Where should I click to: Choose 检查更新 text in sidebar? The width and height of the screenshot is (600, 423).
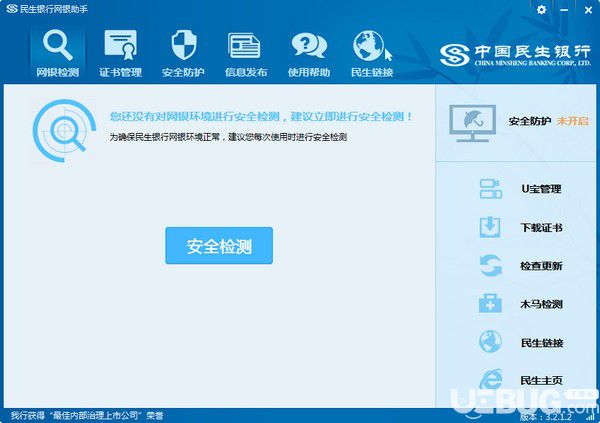(541, 266)
